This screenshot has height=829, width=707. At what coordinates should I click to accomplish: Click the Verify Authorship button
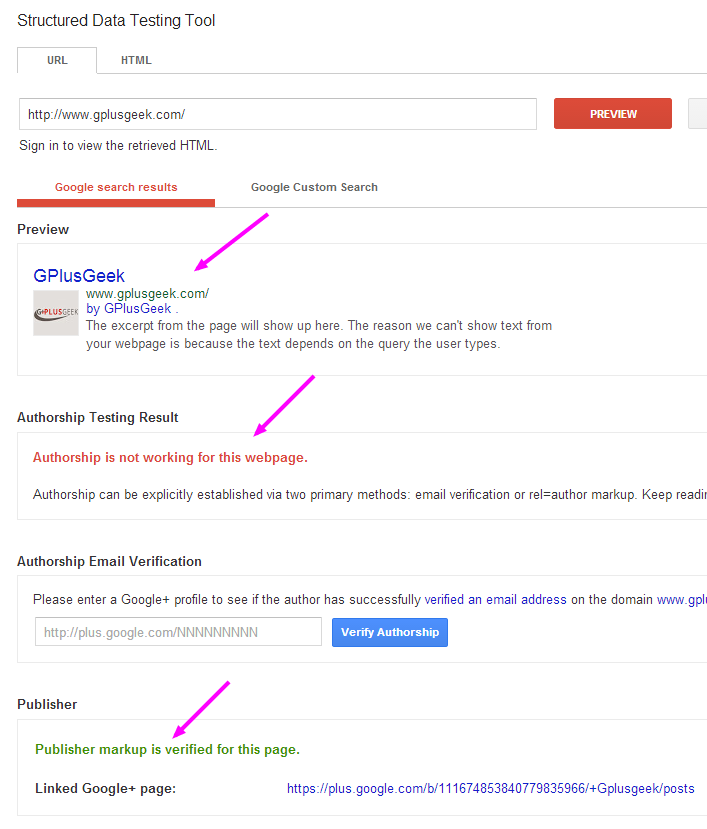390,632
